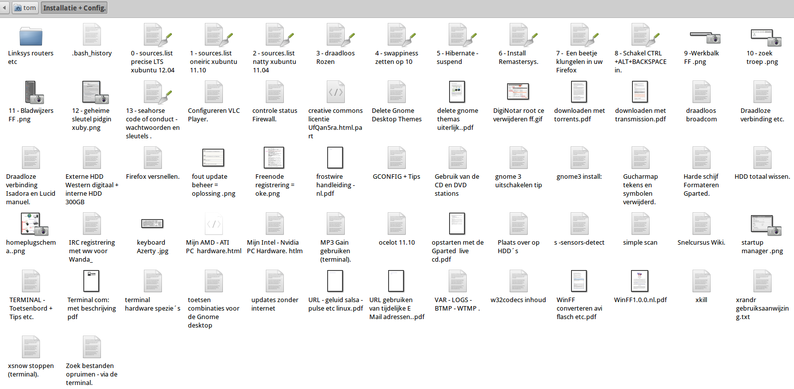Viewport: 794px width, 389px height.
Task: Select Mijn AMD - ATI PC hardware.html icon
Action: coord(214,224)
